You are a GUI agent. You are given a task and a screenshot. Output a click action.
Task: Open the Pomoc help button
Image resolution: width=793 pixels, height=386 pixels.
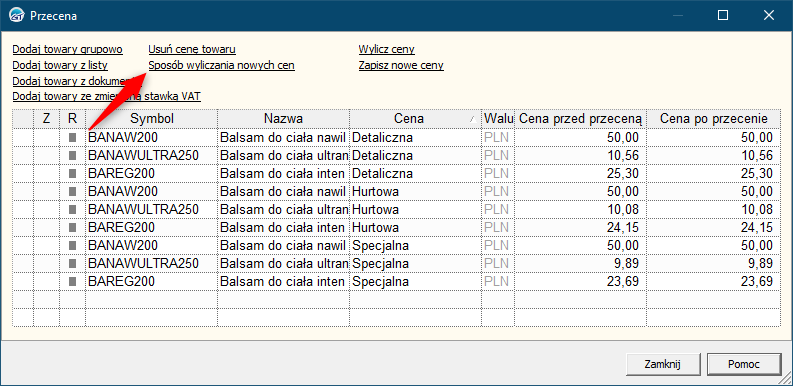point(744,364)
